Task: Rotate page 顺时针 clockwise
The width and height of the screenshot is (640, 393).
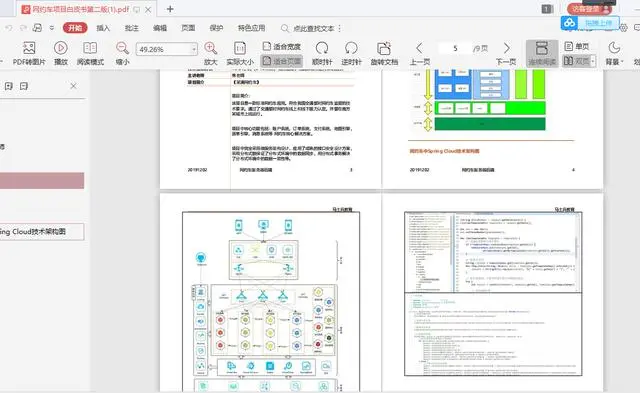Action: click(x=322, y=53)
